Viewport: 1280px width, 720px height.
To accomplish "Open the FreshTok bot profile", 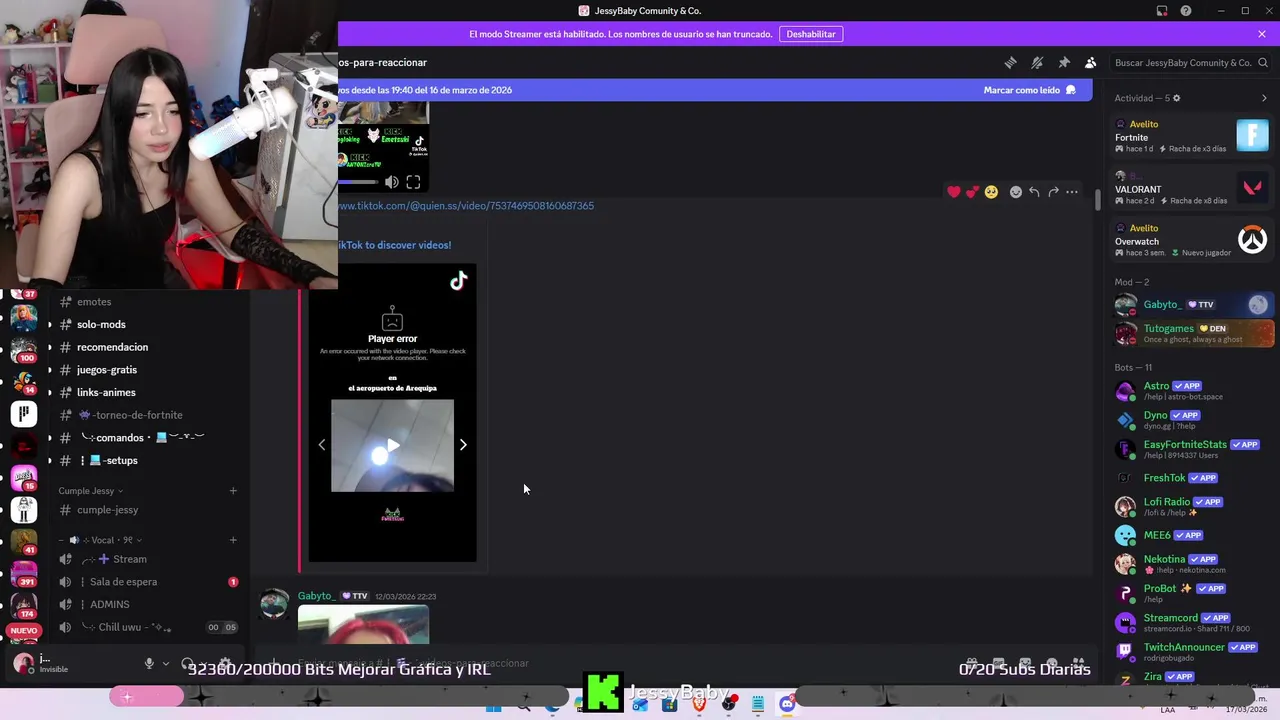I will pyautogui.click(x=1193, y=478).
